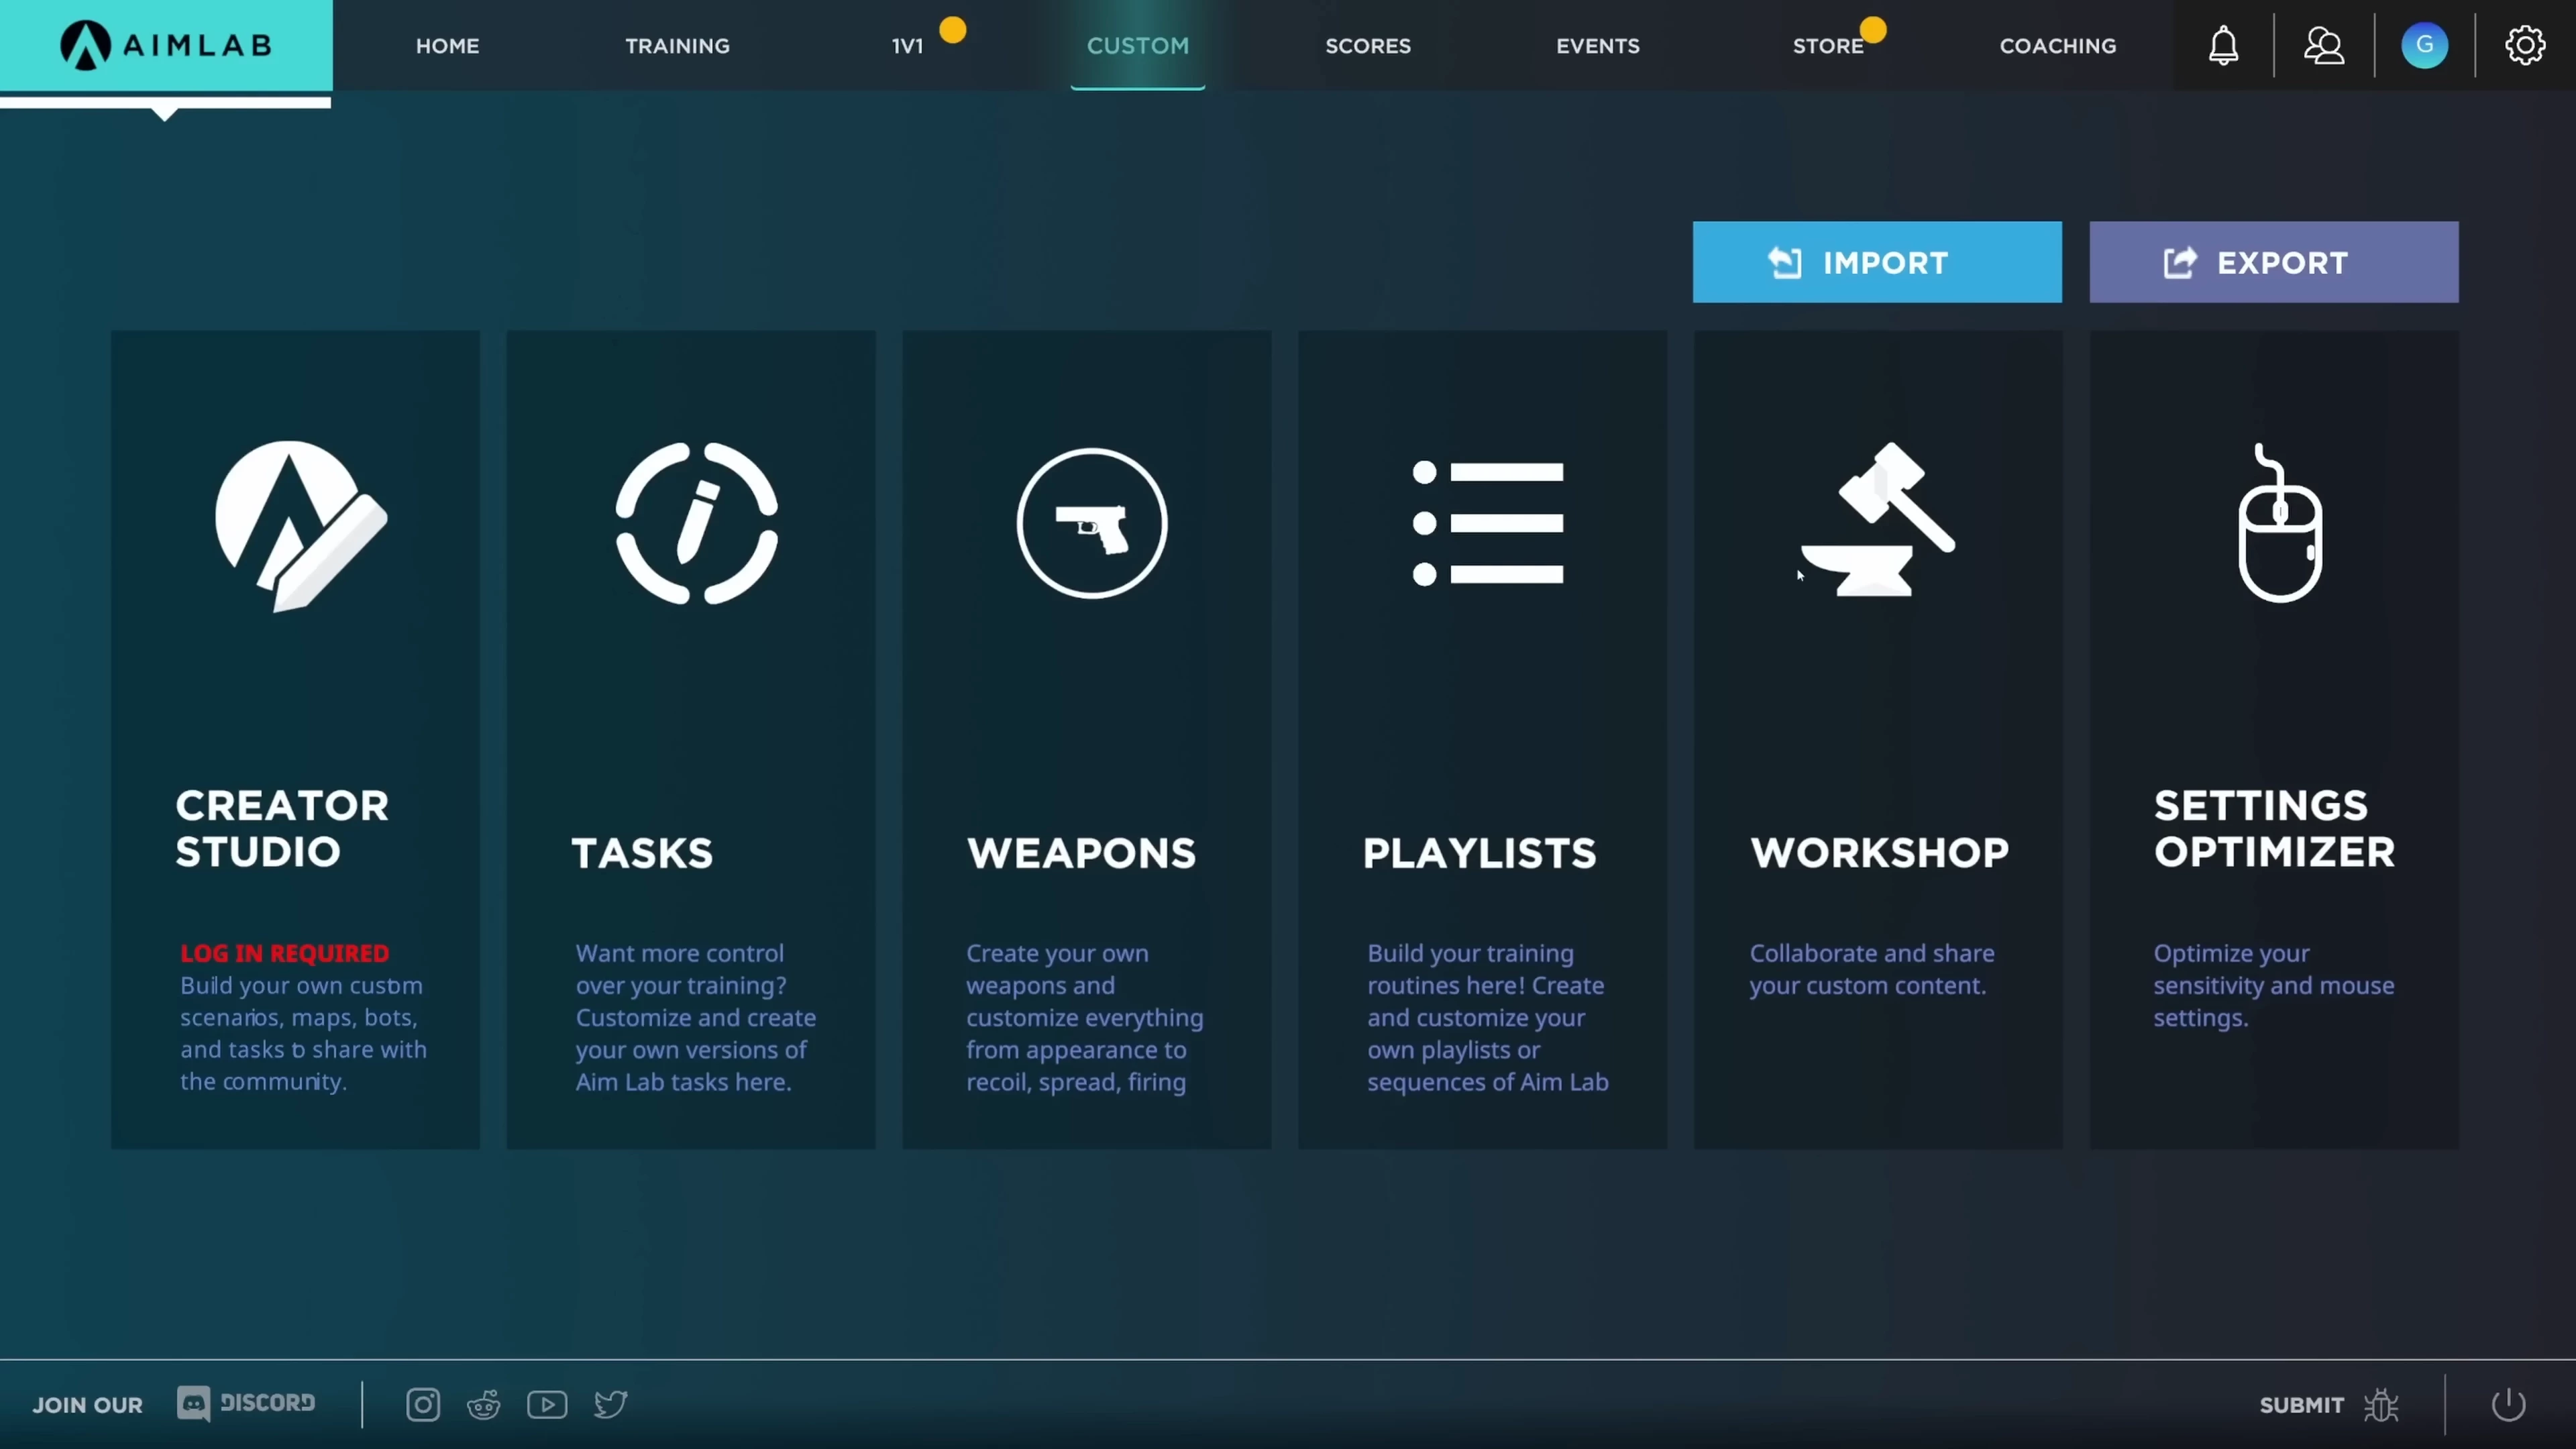Go to the Coaching tab
Screen dimensions: 2576x1449
[x=2058, y=46]
